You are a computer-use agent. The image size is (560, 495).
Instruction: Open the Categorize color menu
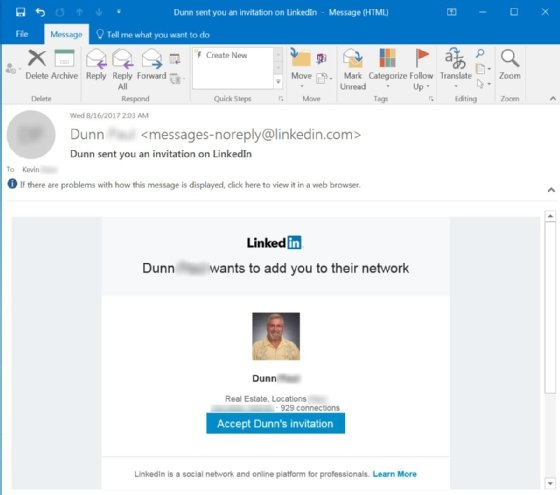pyautogui.click(x=388, y=68)
